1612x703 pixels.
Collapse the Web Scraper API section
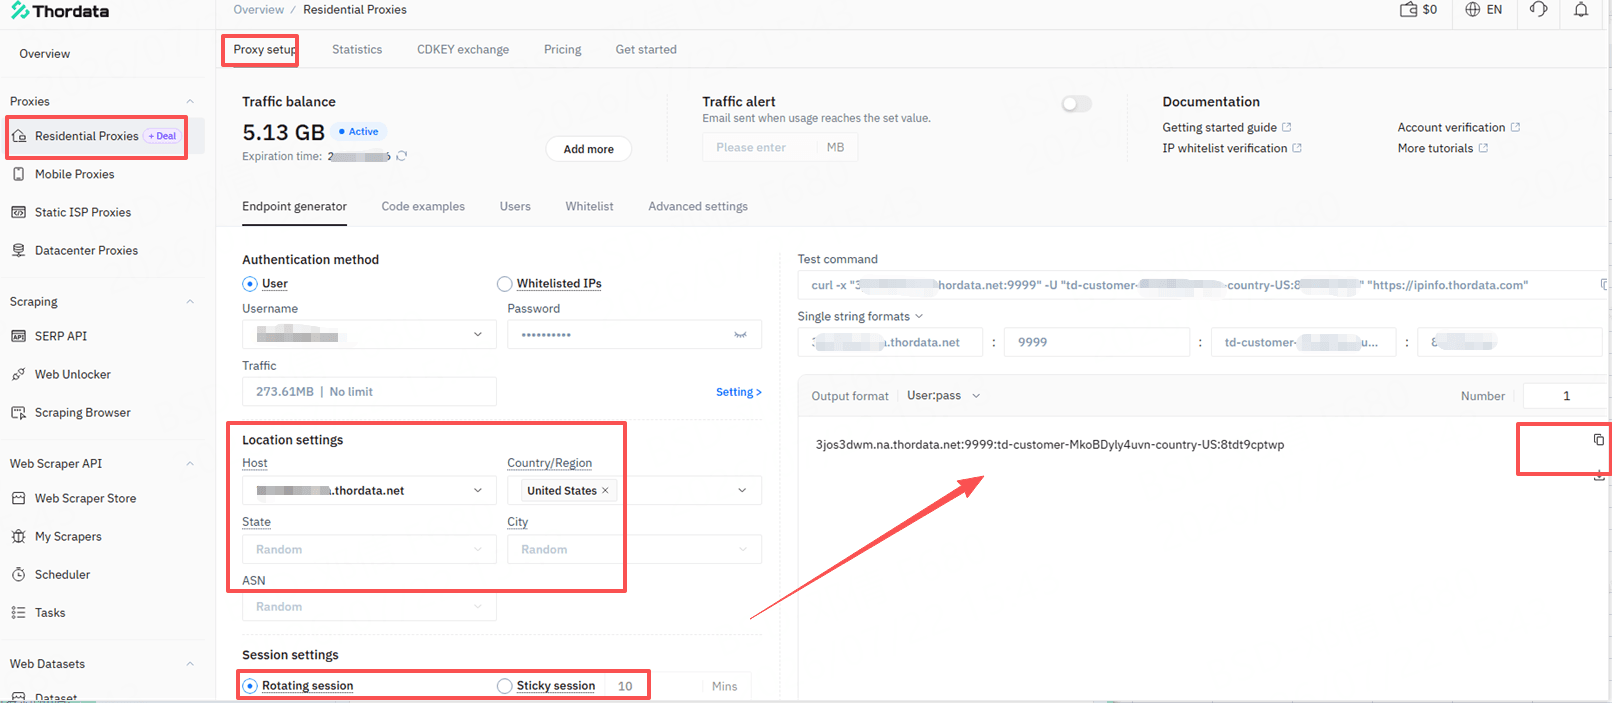pyautogui.click(x=190, y=463)
